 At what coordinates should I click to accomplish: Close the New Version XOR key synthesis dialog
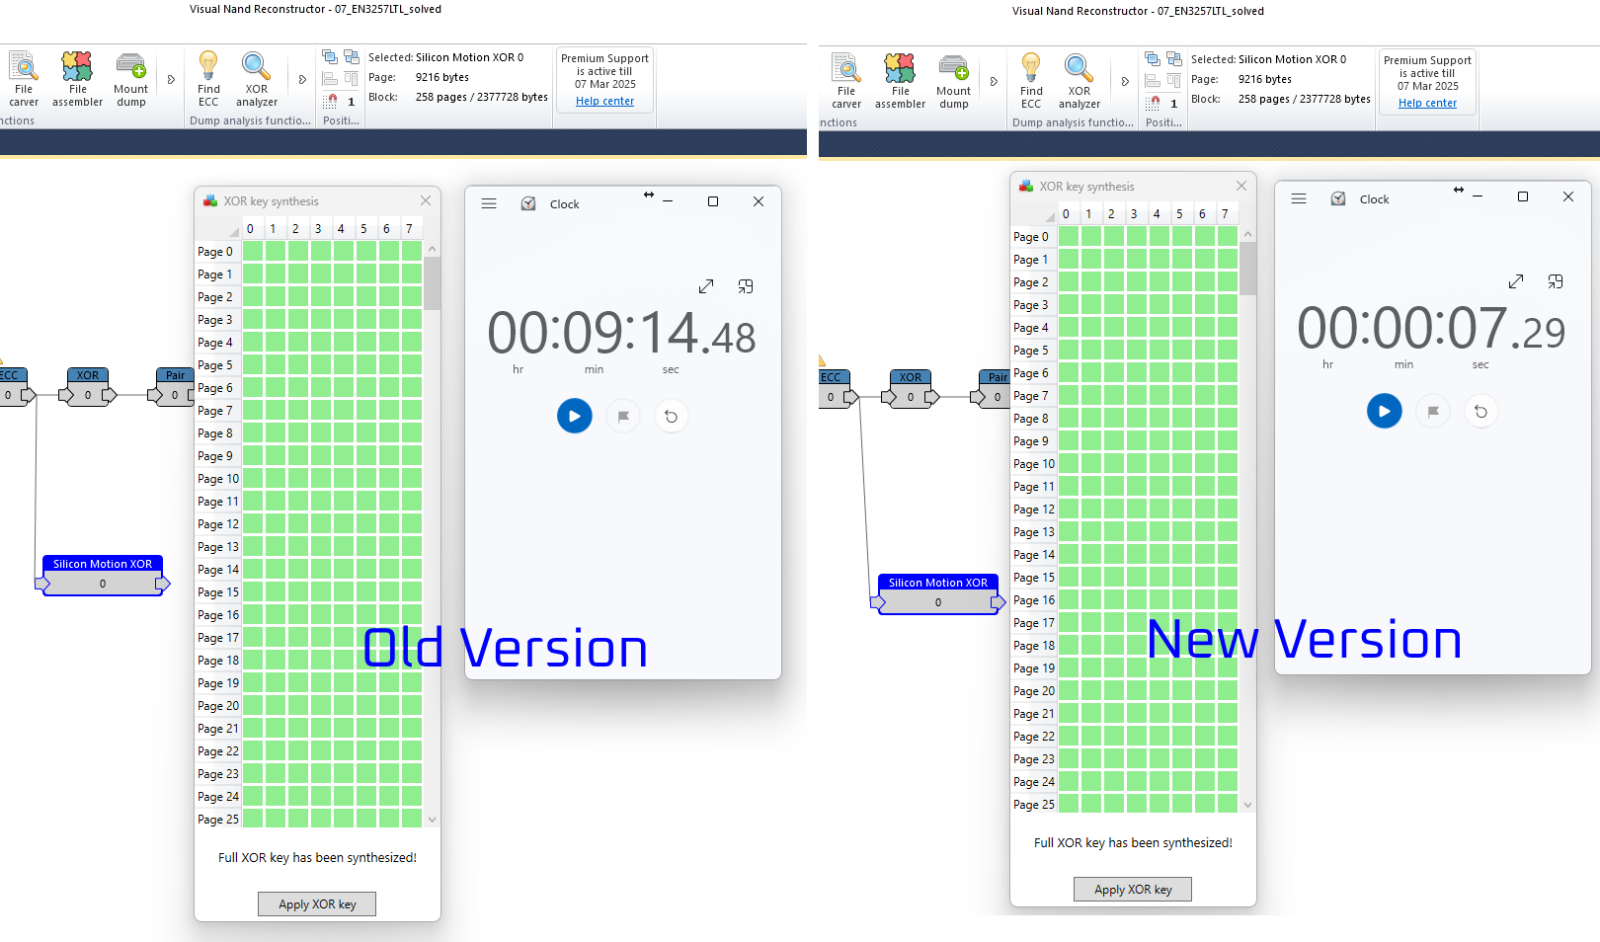(1242, 186)
